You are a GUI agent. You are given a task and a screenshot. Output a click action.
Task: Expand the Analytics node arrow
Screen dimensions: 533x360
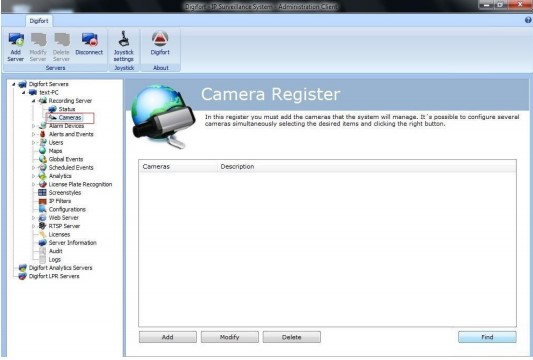pos(33,176)
